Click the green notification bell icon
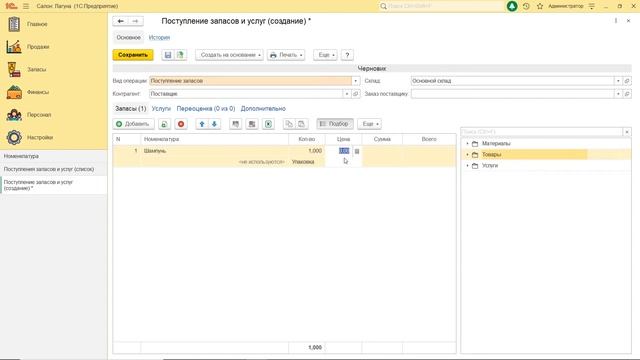The height and width of the screenshot is (360, 640). 512,6
